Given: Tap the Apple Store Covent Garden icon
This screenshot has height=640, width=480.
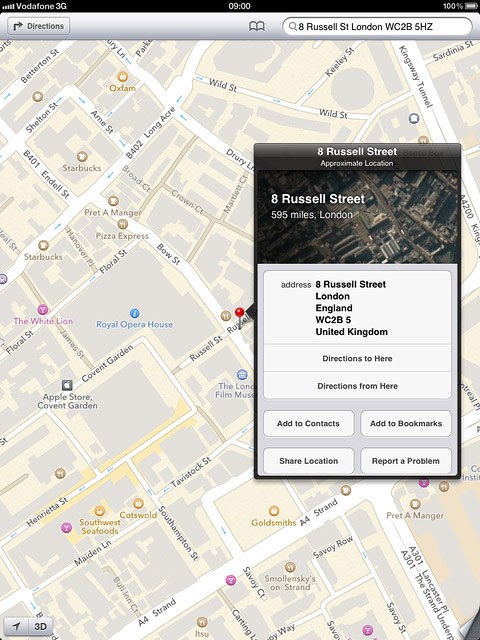Looking at the screenshot, I should 67,385.
